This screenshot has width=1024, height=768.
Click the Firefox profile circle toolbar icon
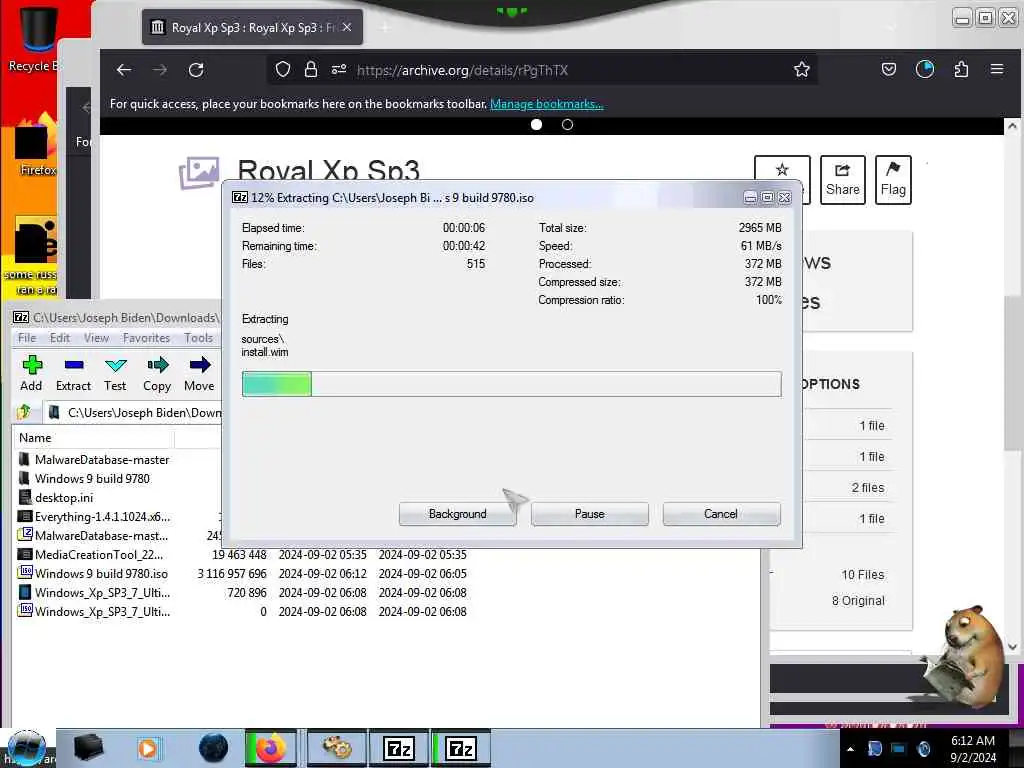pos(925,69)
